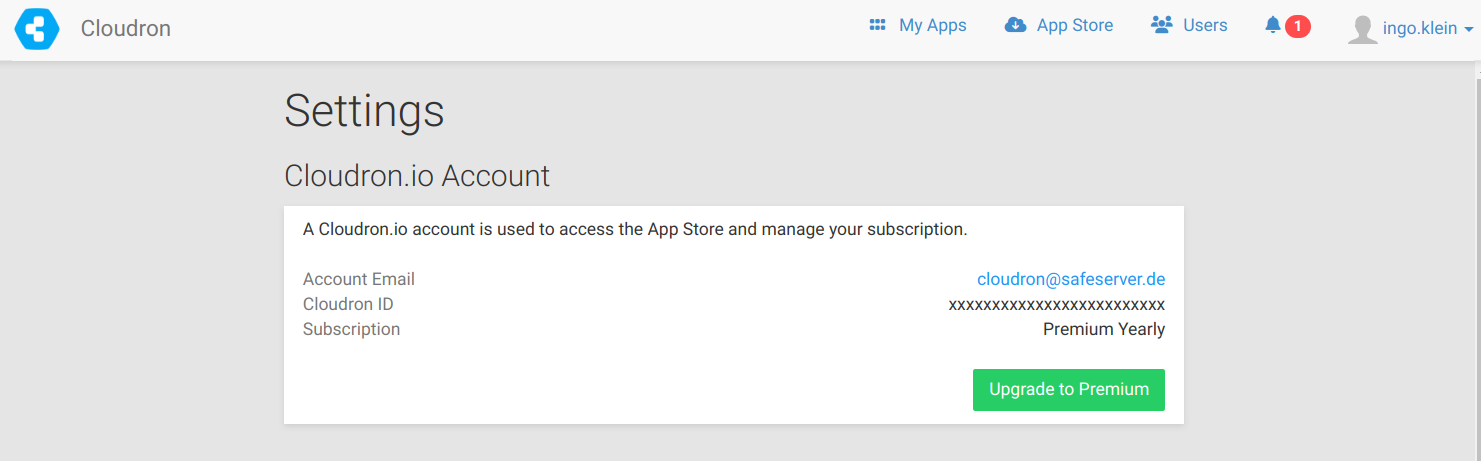
Task: Click the Cloudron hexagon logo
Action: click(37, 29)
